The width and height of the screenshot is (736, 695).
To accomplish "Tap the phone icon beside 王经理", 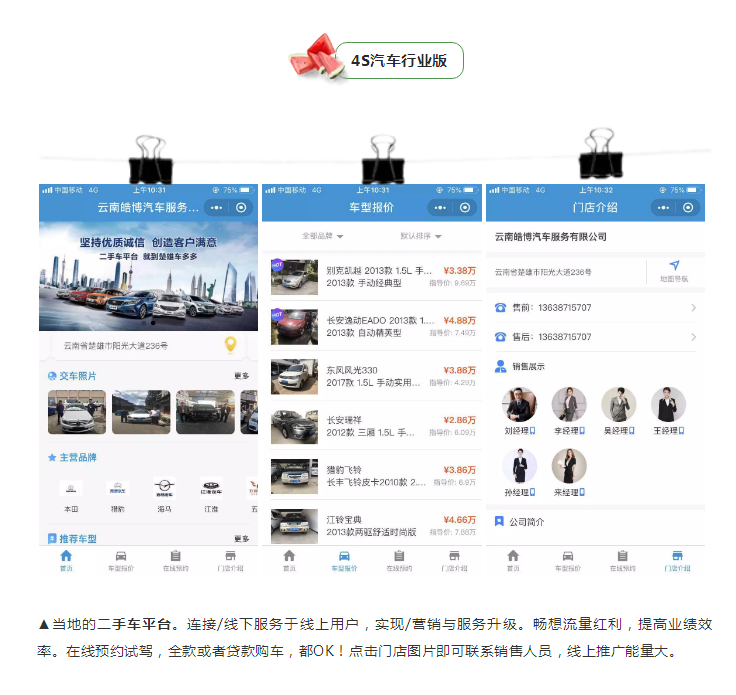I will click(682, 431).
